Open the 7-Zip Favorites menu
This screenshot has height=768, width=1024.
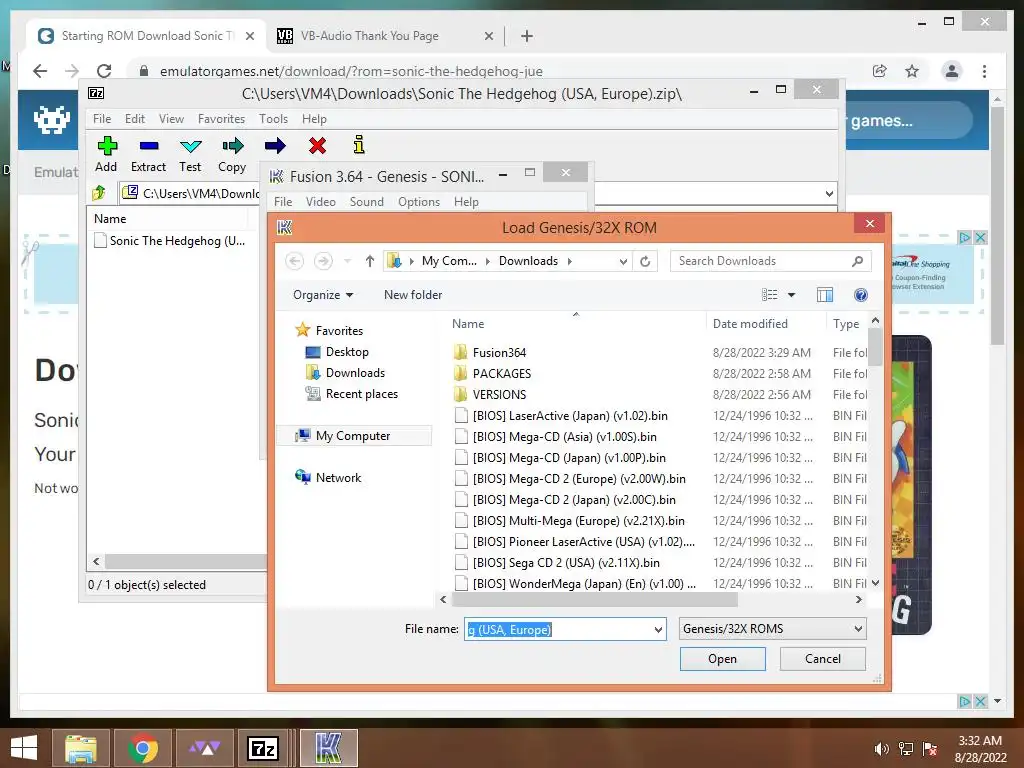pos(221,119)
